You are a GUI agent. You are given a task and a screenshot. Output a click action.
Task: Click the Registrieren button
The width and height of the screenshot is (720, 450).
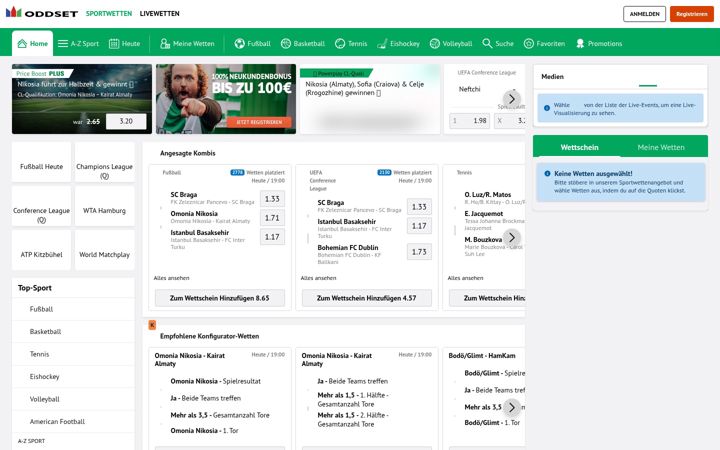click(692, 14)
